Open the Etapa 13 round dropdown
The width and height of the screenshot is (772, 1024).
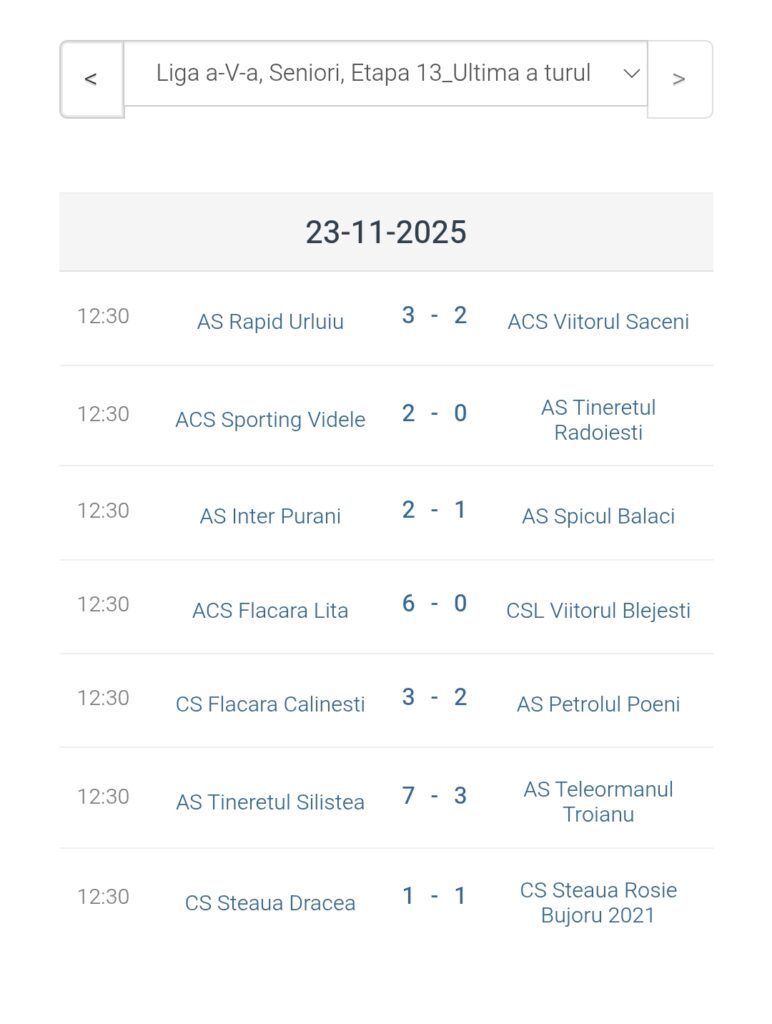click(385, 74)
